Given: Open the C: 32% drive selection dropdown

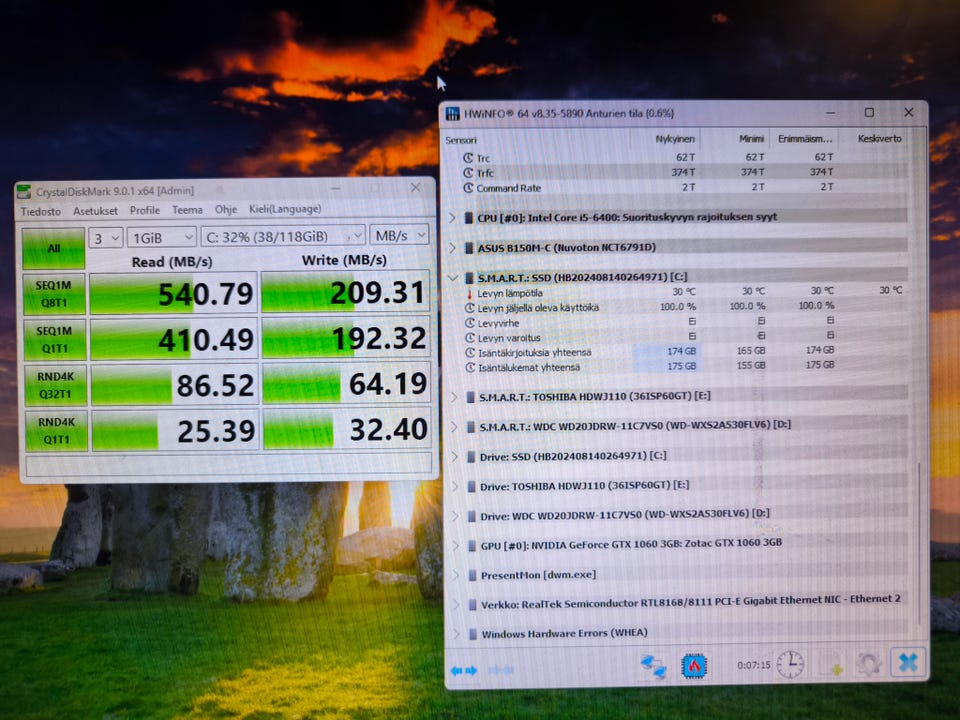Looking at the screenshot, I should point(283,236).
